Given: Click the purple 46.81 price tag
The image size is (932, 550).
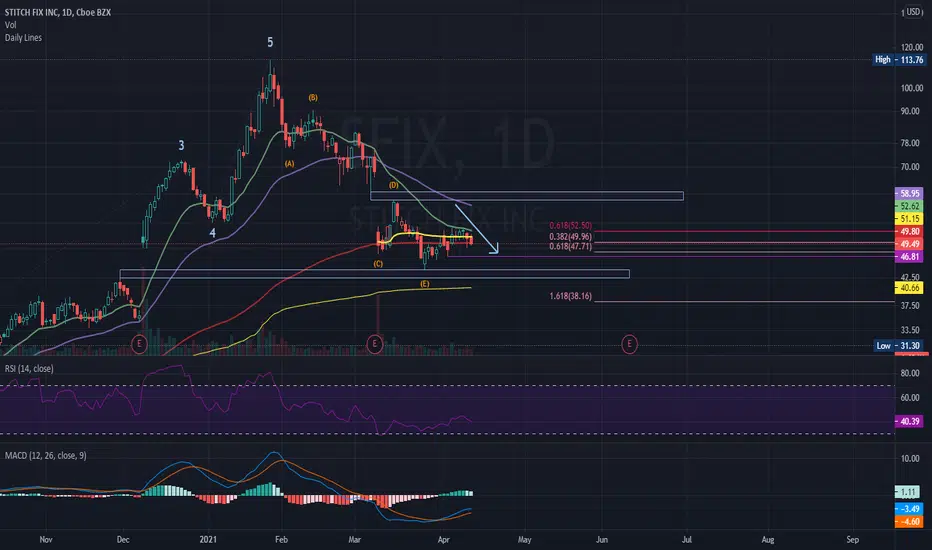Looking at the screenshot, I should [909, 257].
